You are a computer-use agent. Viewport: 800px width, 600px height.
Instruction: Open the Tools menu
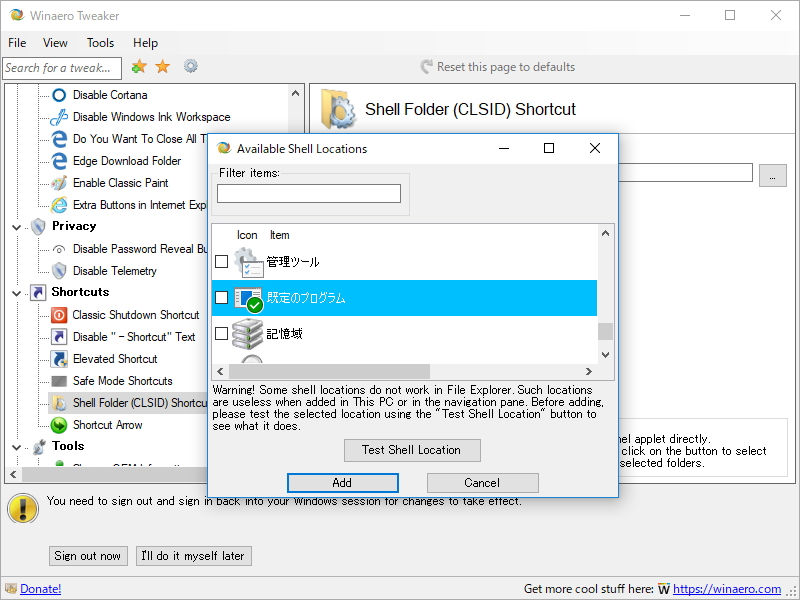pos(100,43)
